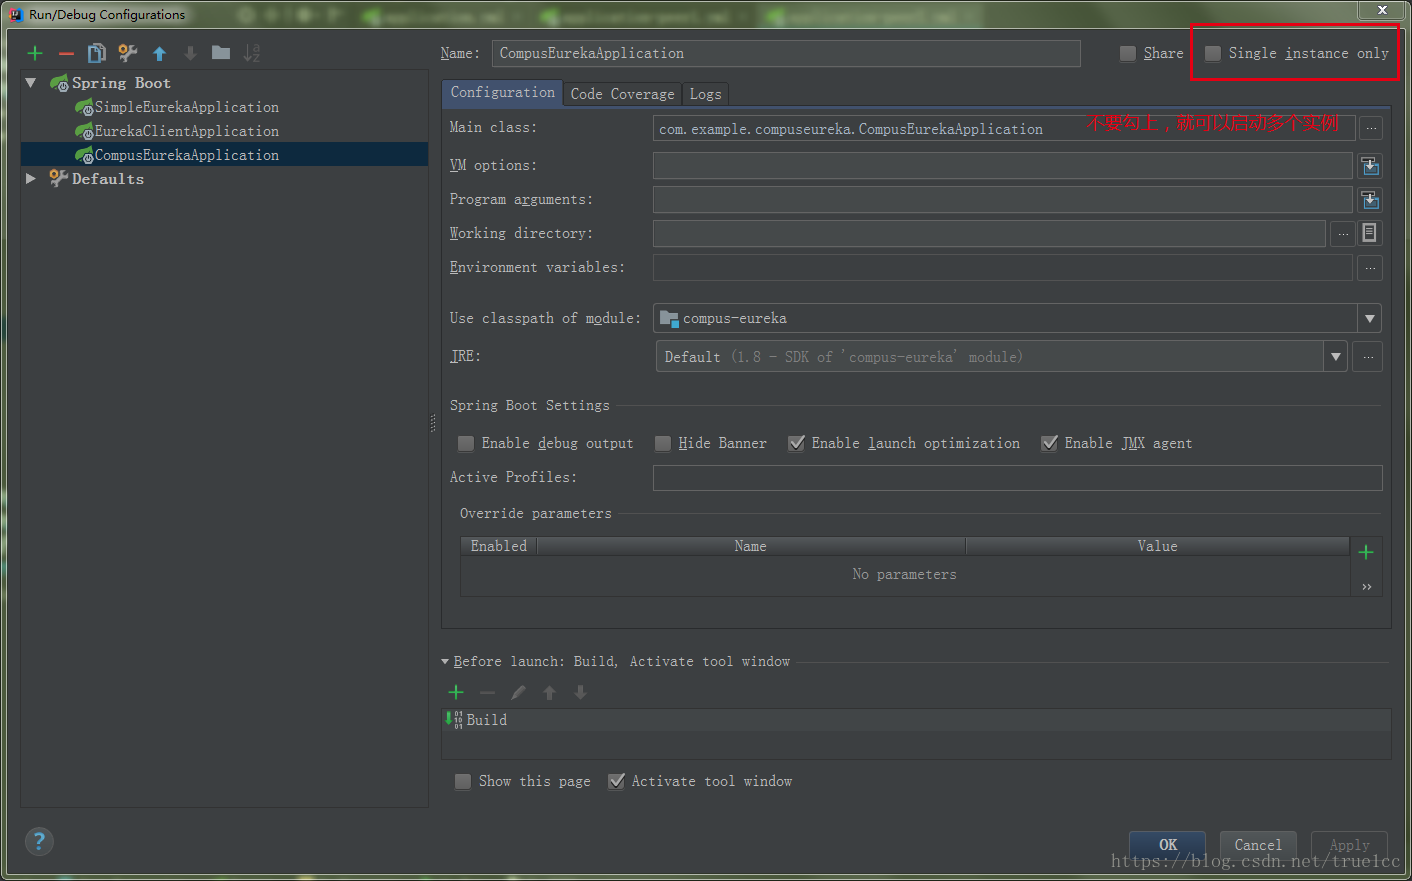The width and height of the screenshot is (1412, 881).
Task: Click the VM options field
Action: tap(1003, 165)
